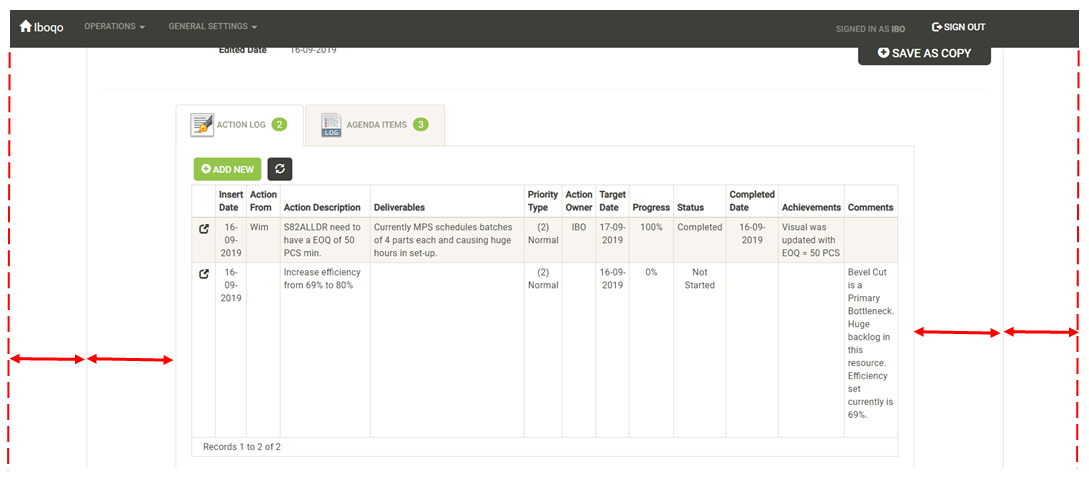Open the Increase efficiency row edit icon
Image resolution: width=1089 pixels, height=481 pixels.
(203, 273)
